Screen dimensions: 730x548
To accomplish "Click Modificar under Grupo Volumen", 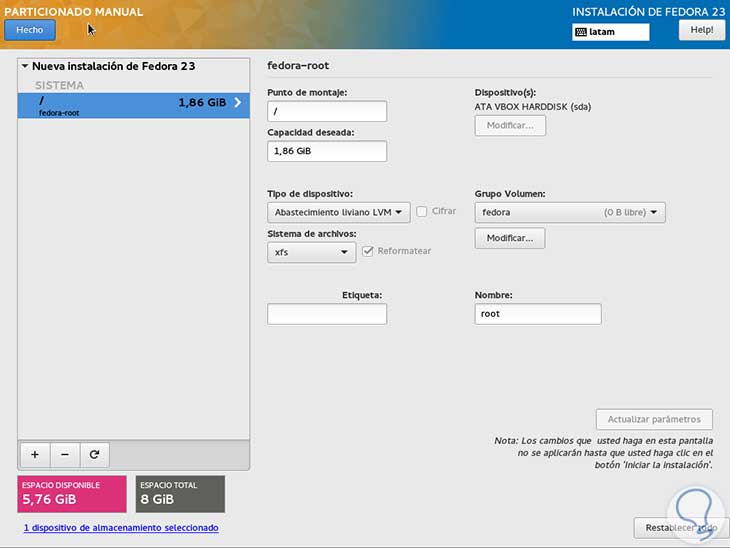I will 510,238.
